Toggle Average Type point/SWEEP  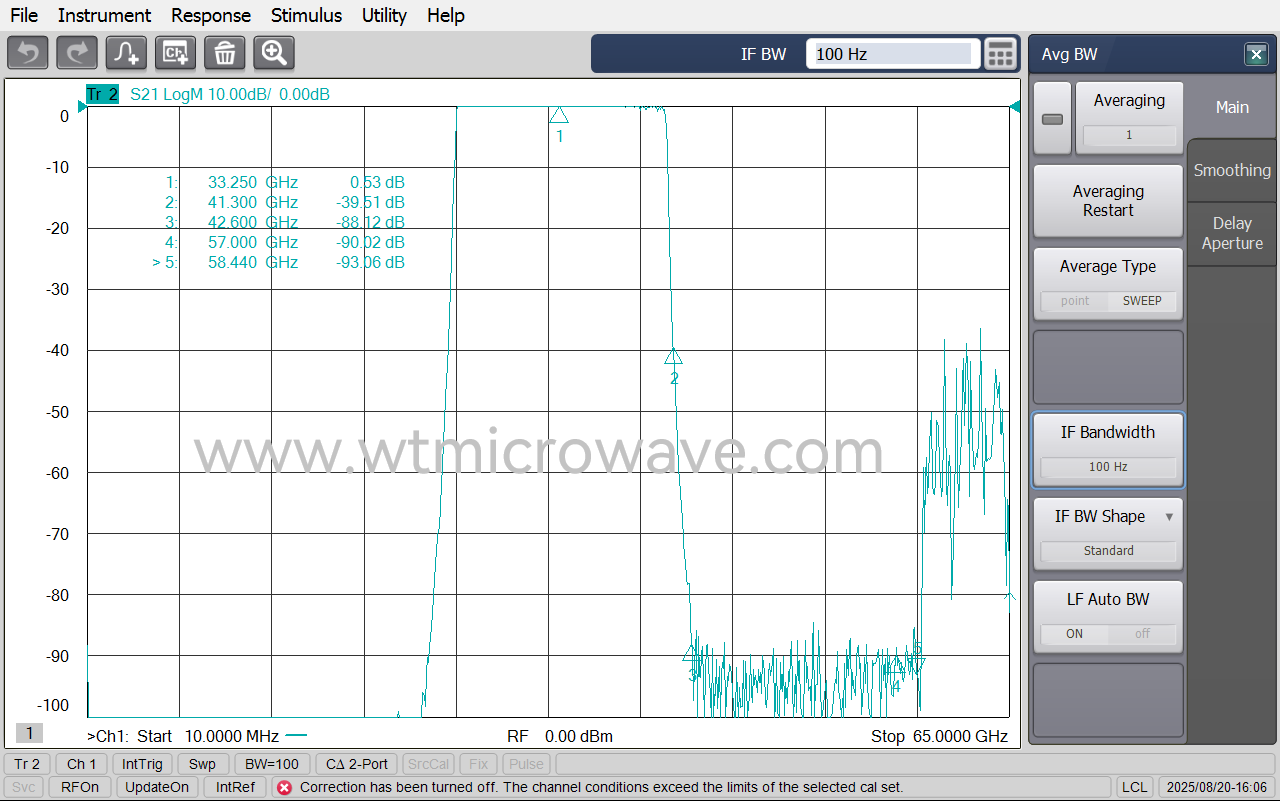coord(1108,300)
